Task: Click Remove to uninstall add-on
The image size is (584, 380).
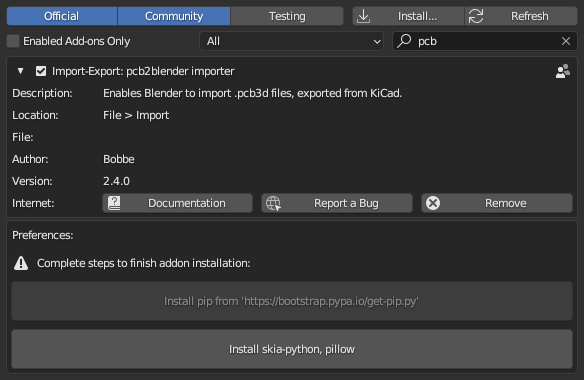Action: pos(497,203)
